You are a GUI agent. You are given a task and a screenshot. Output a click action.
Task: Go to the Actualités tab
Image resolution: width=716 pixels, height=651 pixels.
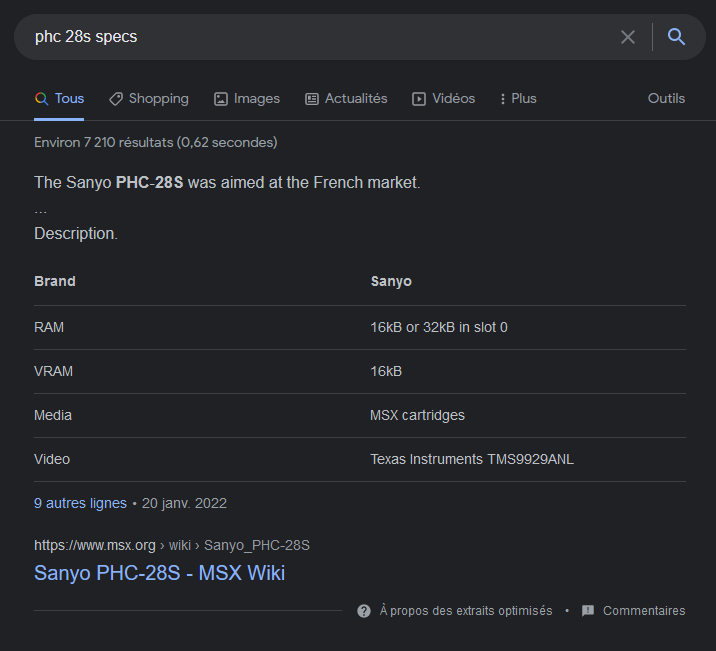pos(346,99)
